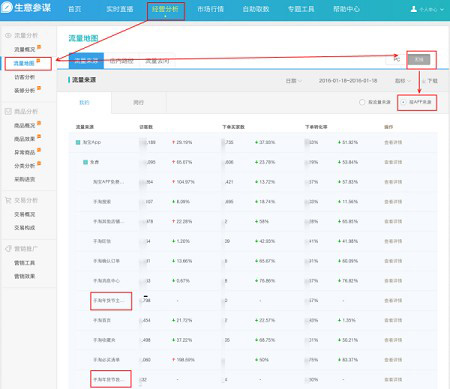Open 交易概况 in the sidebar
Image resolution: width=450 pixels, height=389 pixels.
click(x=24, y=214)
